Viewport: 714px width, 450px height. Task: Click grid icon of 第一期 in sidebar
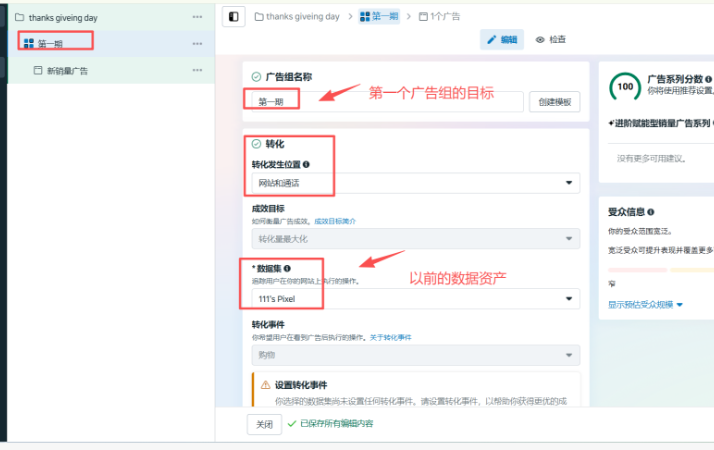[29, 44]
